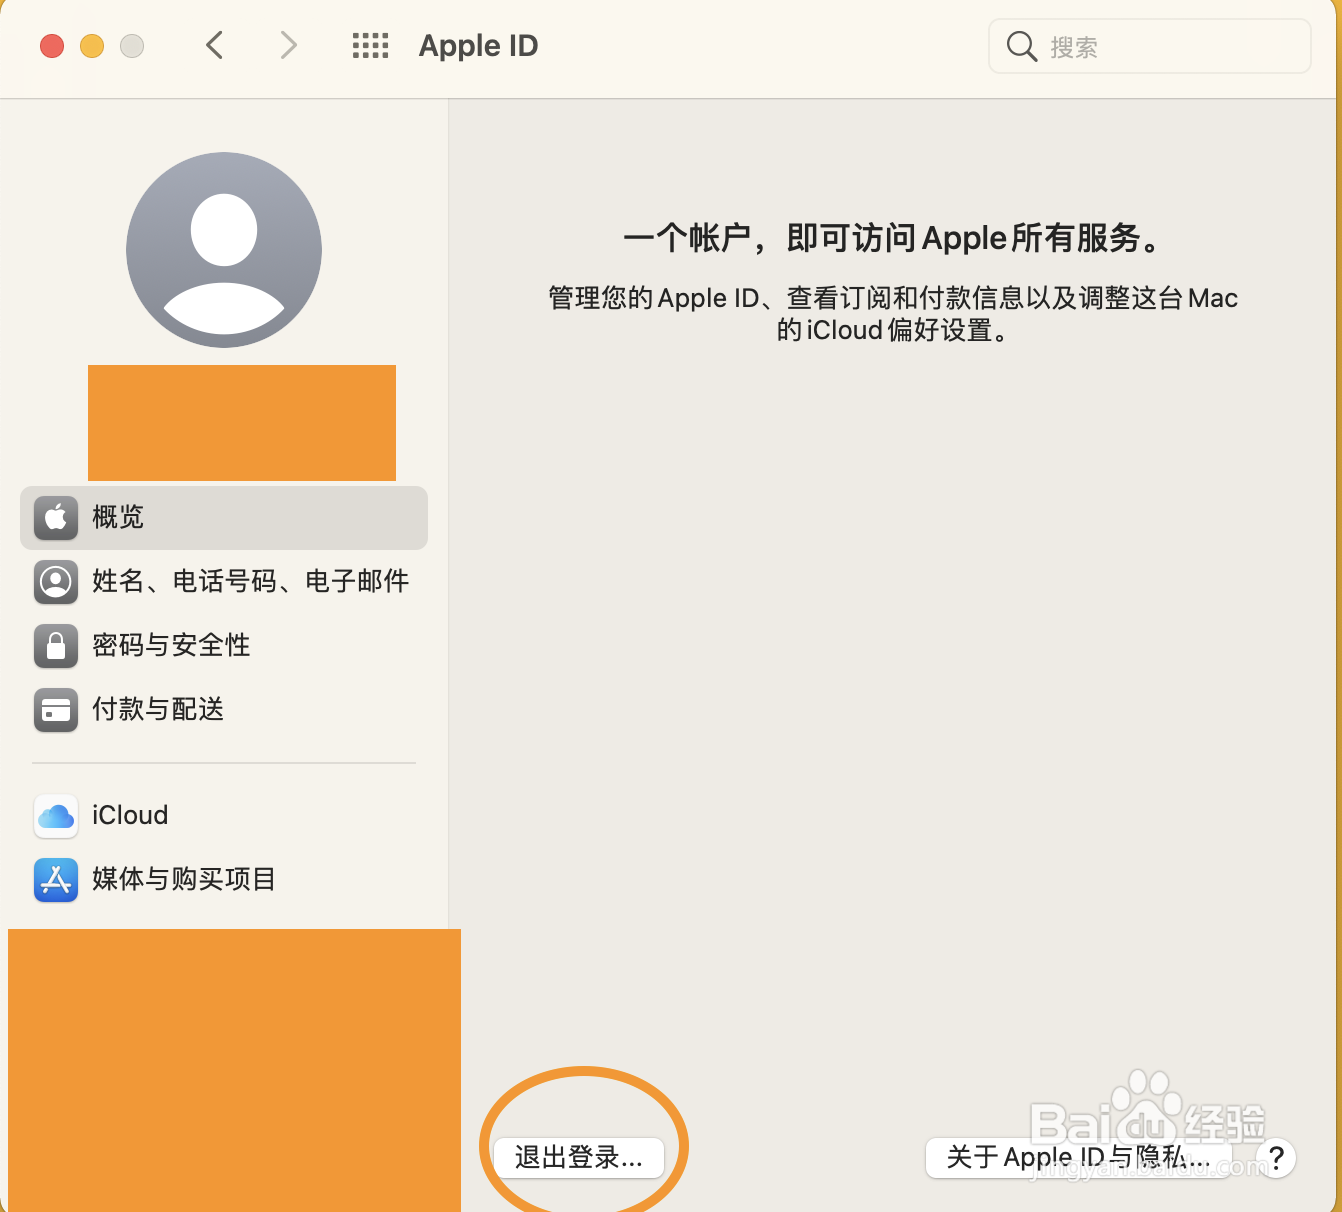1342x1212 pixels.
Task: Click headline 一个帐户，即可访问 Apple 所有服务
Action: coord(893,239)
